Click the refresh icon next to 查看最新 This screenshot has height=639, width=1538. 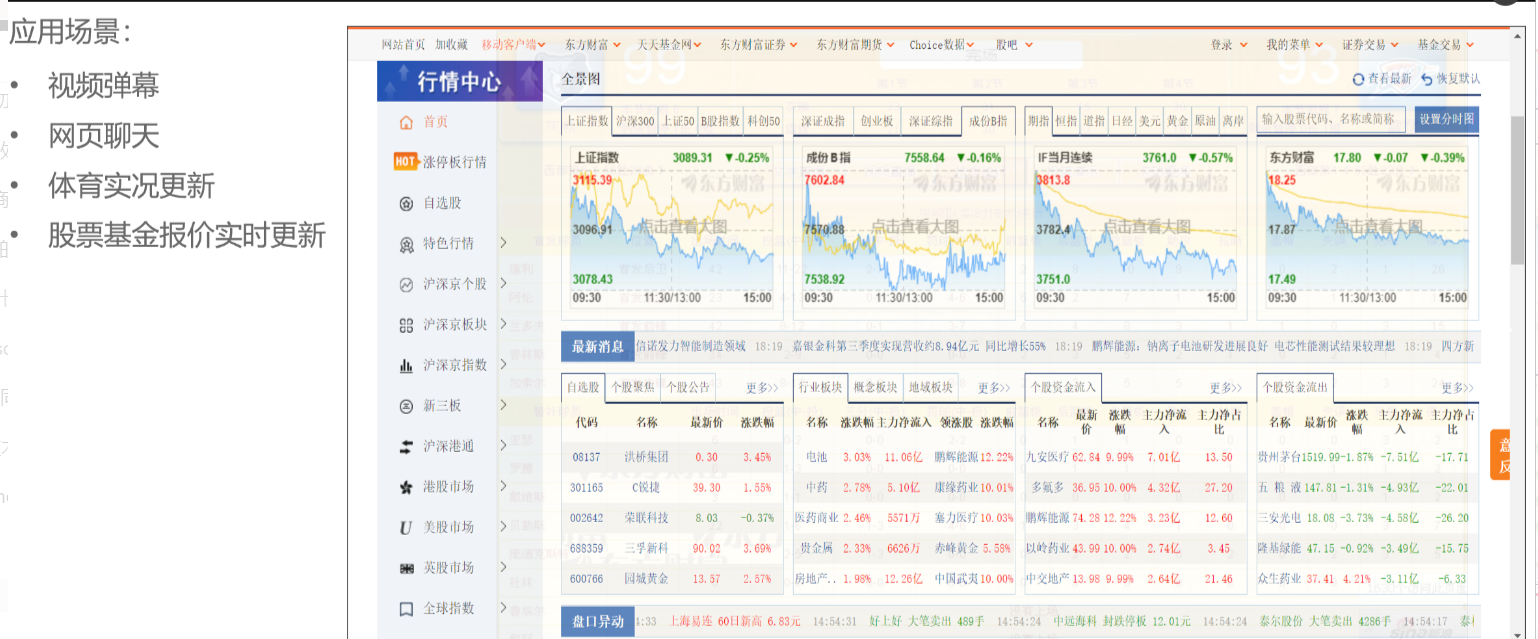[1358, 79]
